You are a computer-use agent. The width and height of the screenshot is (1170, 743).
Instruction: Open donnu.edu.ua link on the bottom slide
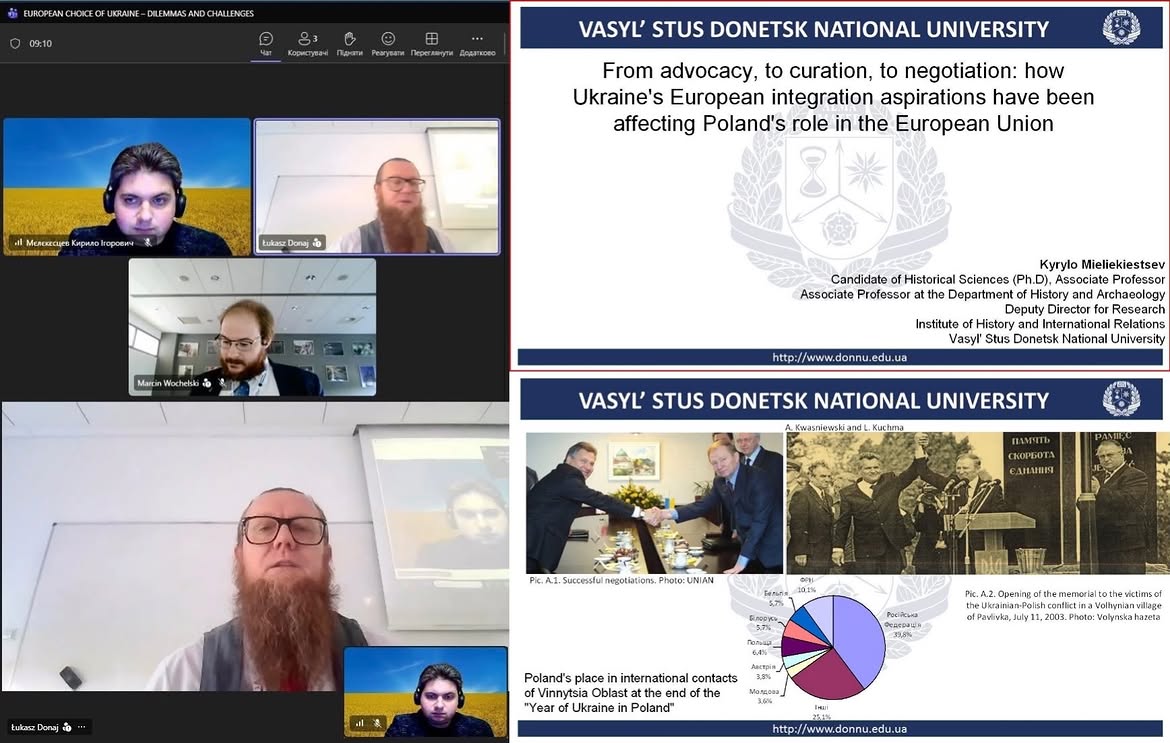coord(839,729)
